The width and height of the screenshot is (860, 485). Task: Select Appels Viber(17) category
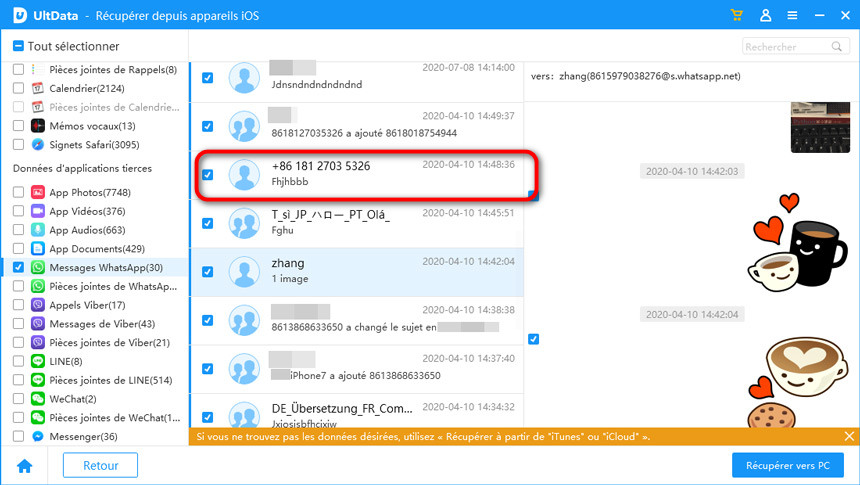pos(87,305)
